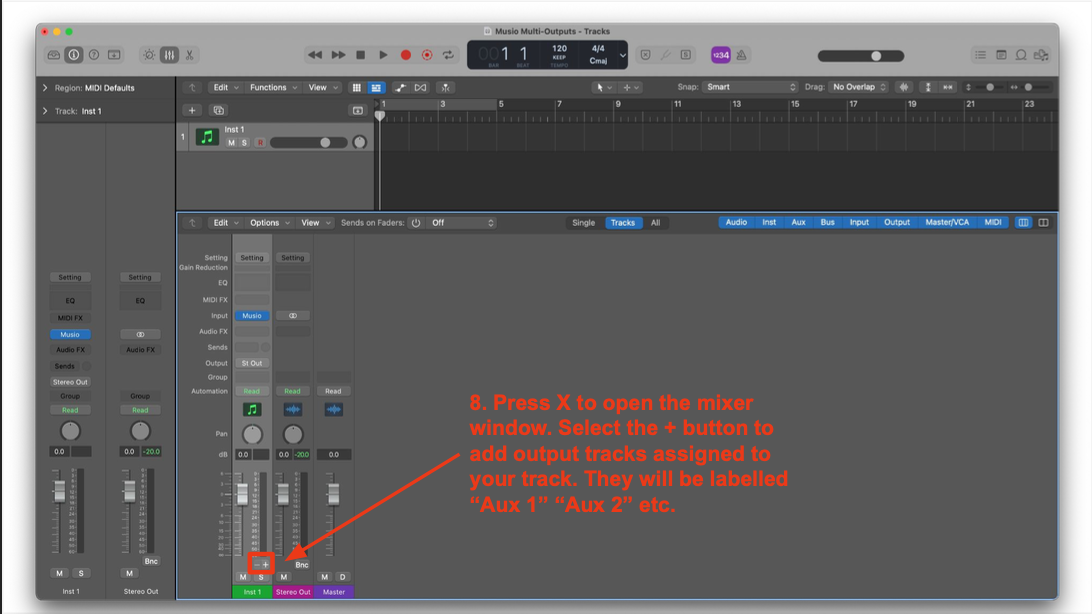The width and height of the screenshot is (1092, 614).
Task: Click the Mixer button in control bar
Action: 169,55
